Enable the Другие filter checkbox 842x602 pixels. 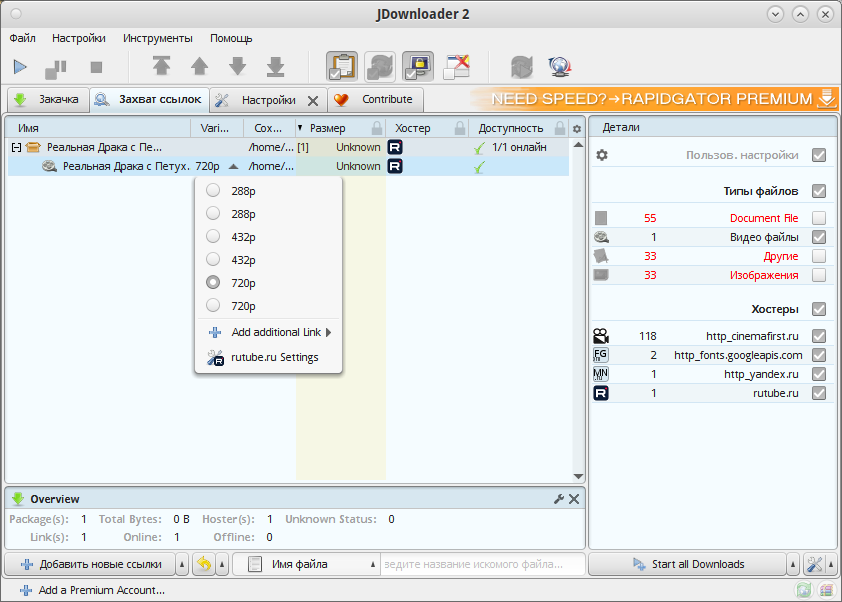[819, 256]
